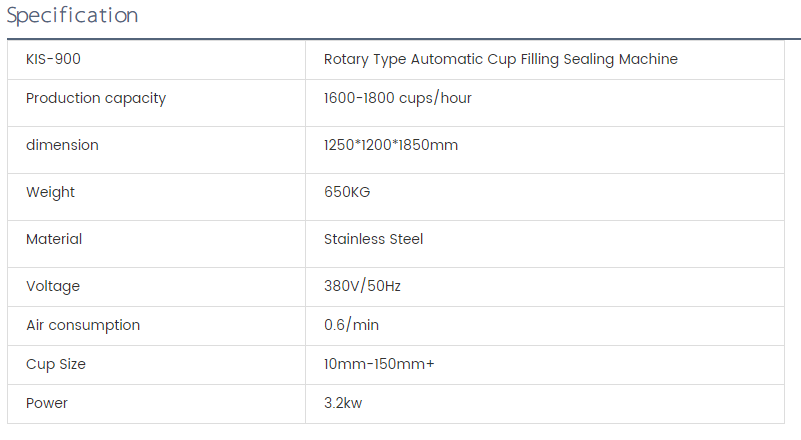This screenshot has height=440, width=801.
Task: Select the 1250*1200*1850mm dimension value
Action: point(391,145)
